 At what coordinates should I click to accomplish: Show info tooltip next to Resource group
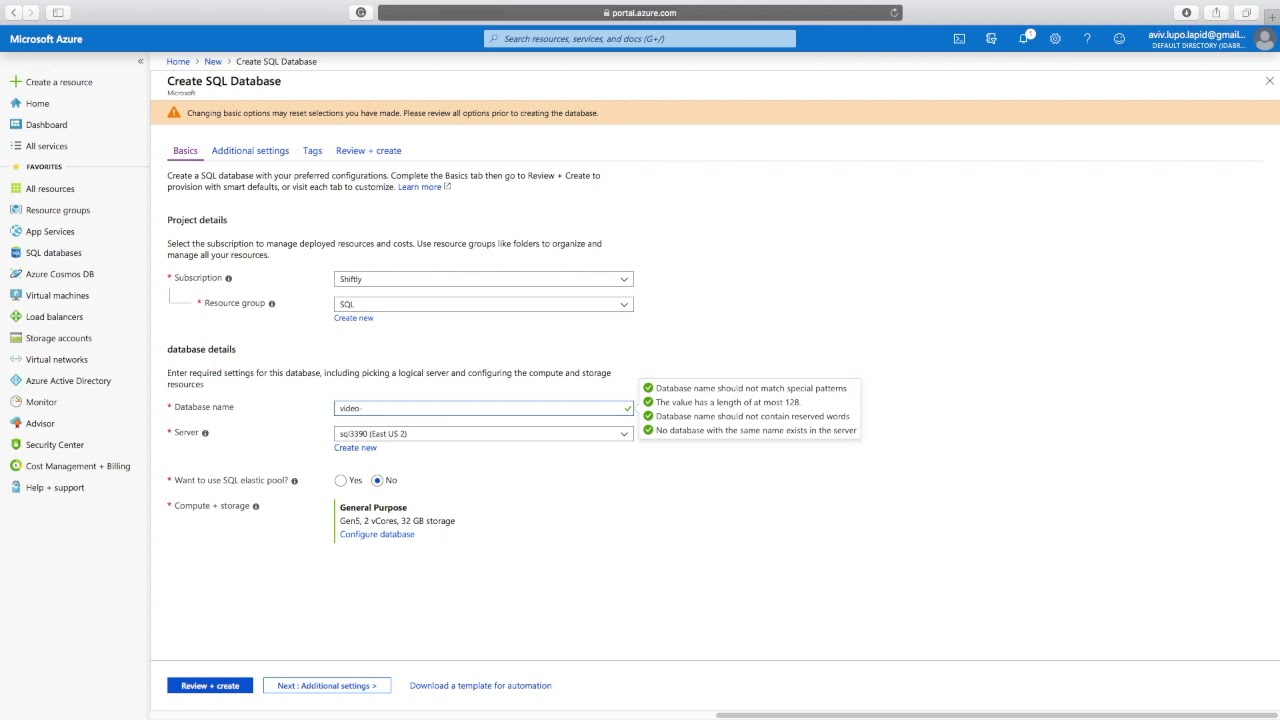[x=271, y=304]
